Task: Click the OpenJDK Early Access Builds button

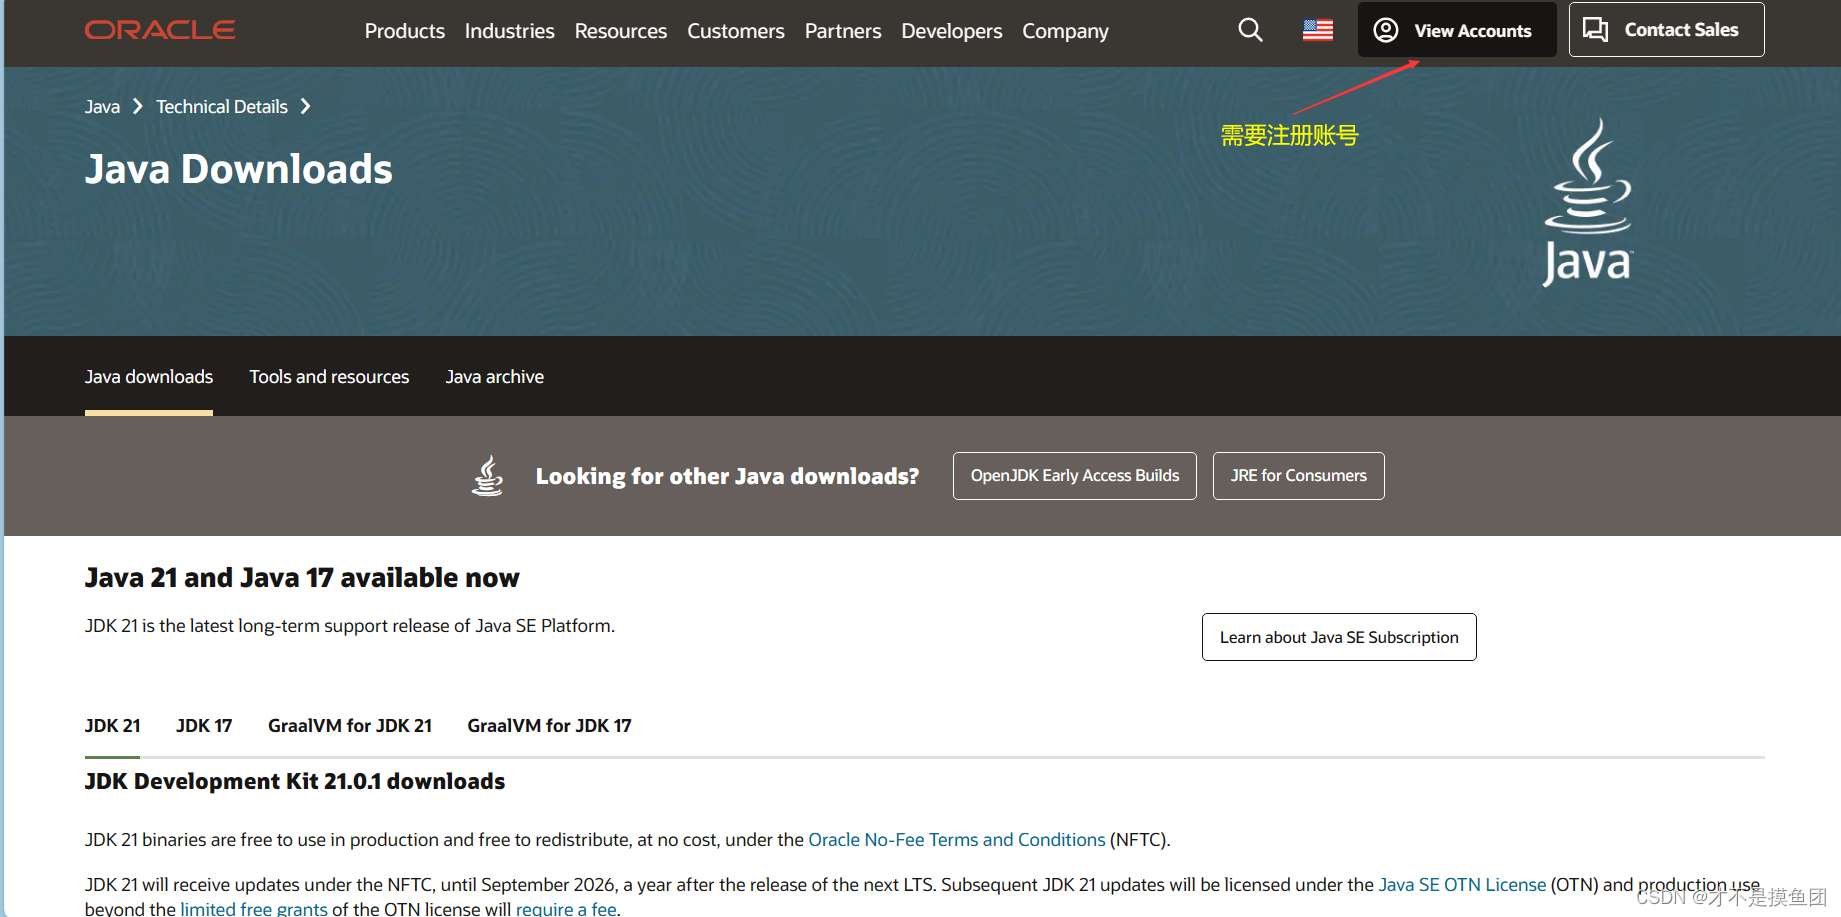Action: tap(1074, 475)
